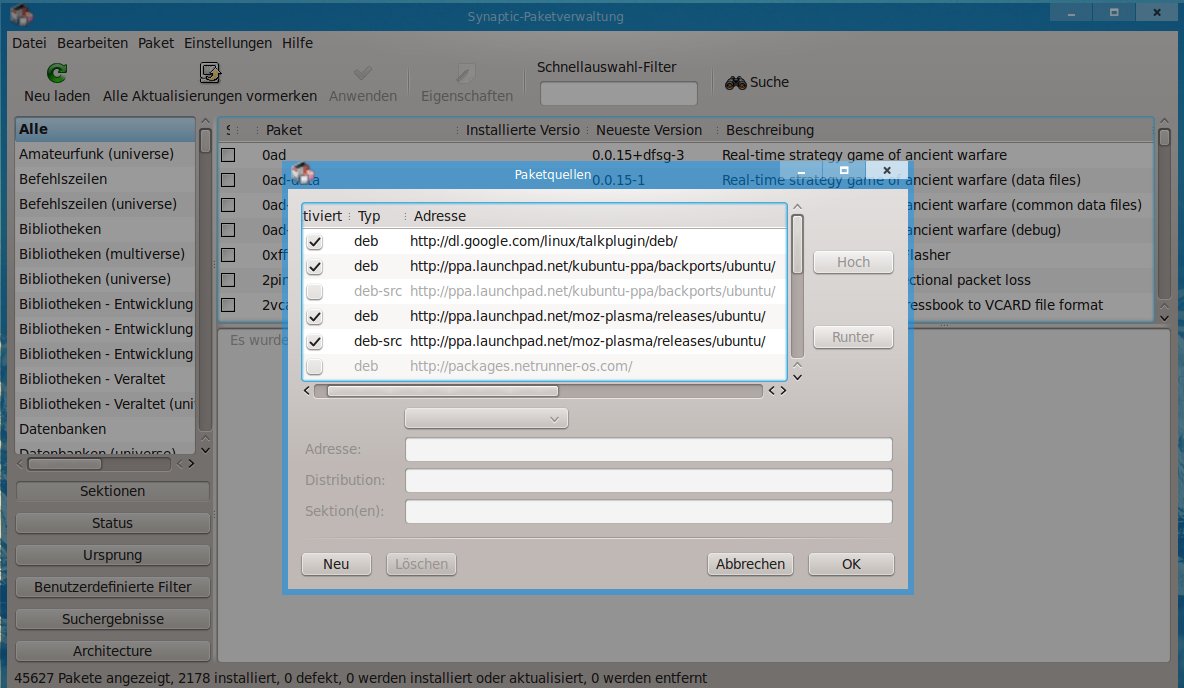
Task: Click the Paket column header
Action: point(358,130)
